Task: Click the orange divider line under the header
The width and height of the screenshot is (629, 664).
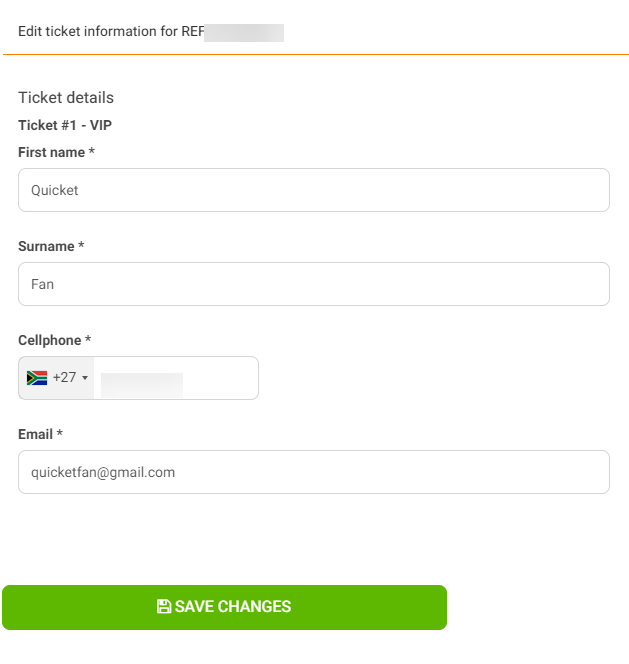Action: (x=316, y=54)
